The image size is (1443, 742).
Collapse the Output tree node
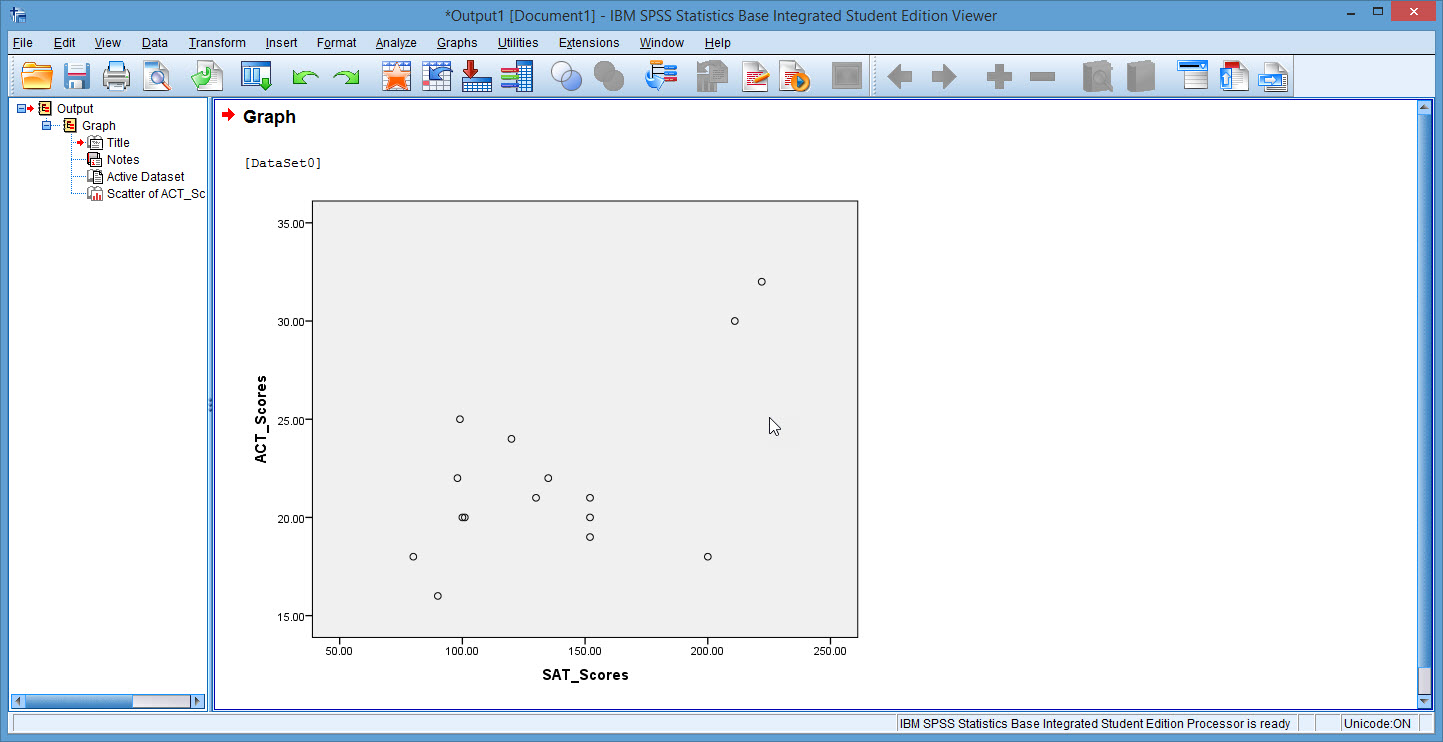tap(22, 108)
